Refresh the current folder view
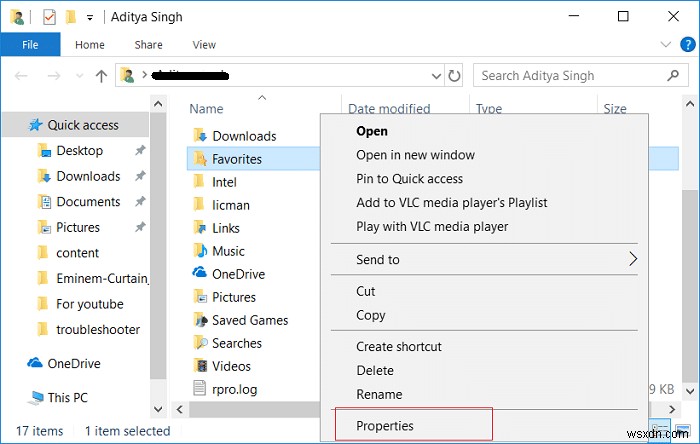 (x=455, y=76)
